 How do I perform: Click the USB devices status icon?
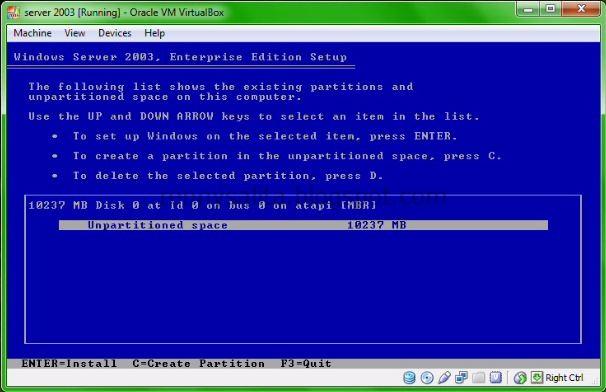[x=444, y=377]
